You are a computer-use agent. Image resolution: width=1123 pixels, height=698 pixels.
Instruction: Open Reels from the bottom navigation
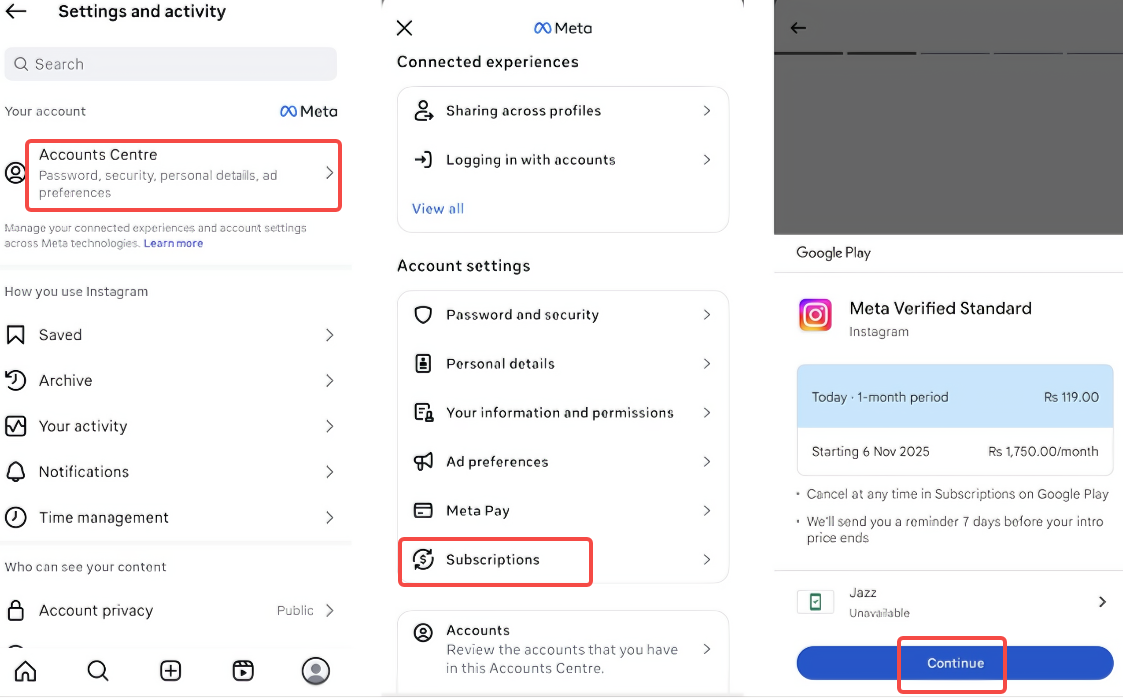(x=243, y=671)
